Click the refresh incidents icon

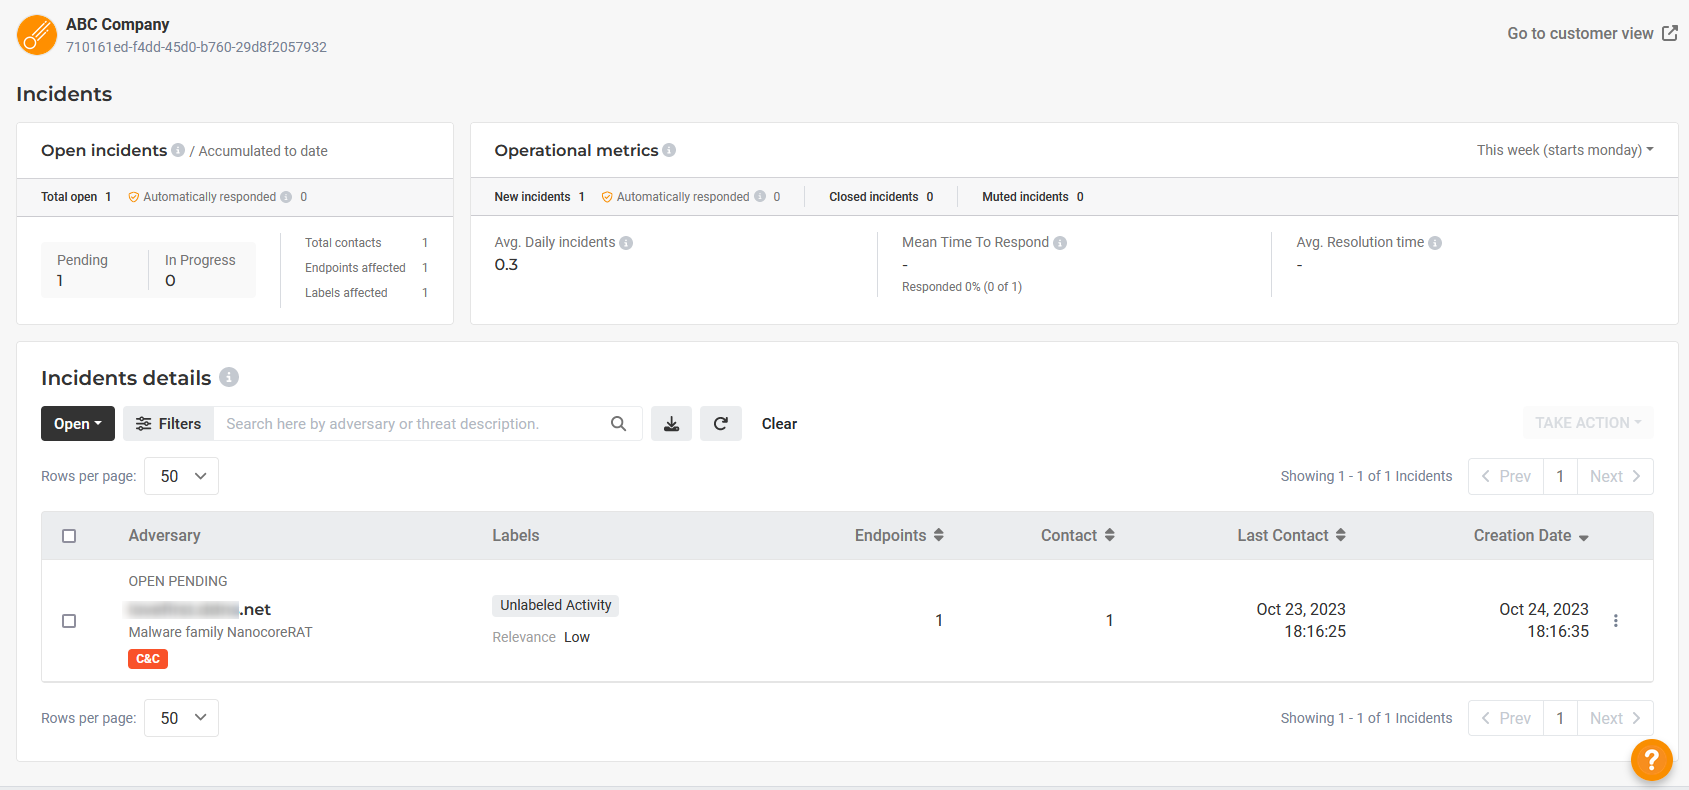720,424
